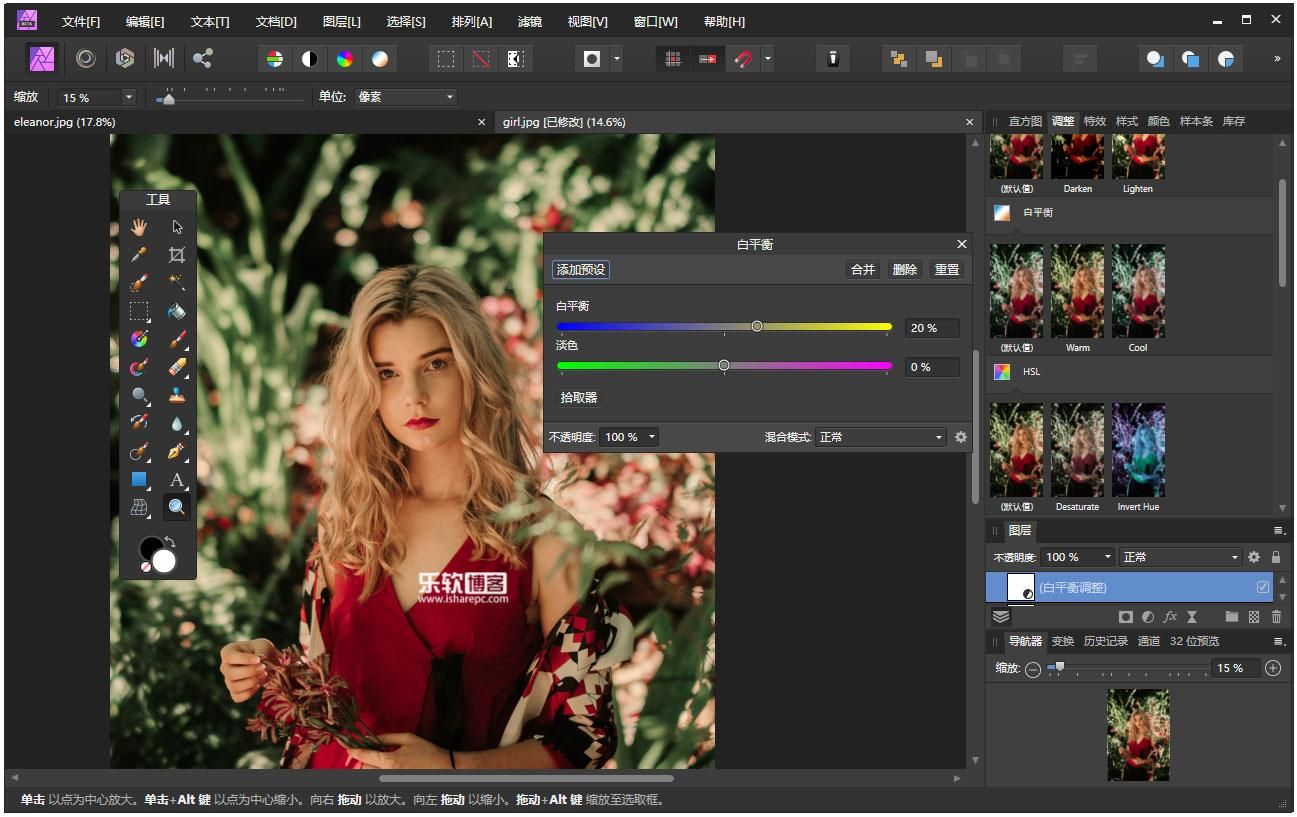
Task: Uncheck visibility of 白平衡调整 layer
Action: (1262, 587)
